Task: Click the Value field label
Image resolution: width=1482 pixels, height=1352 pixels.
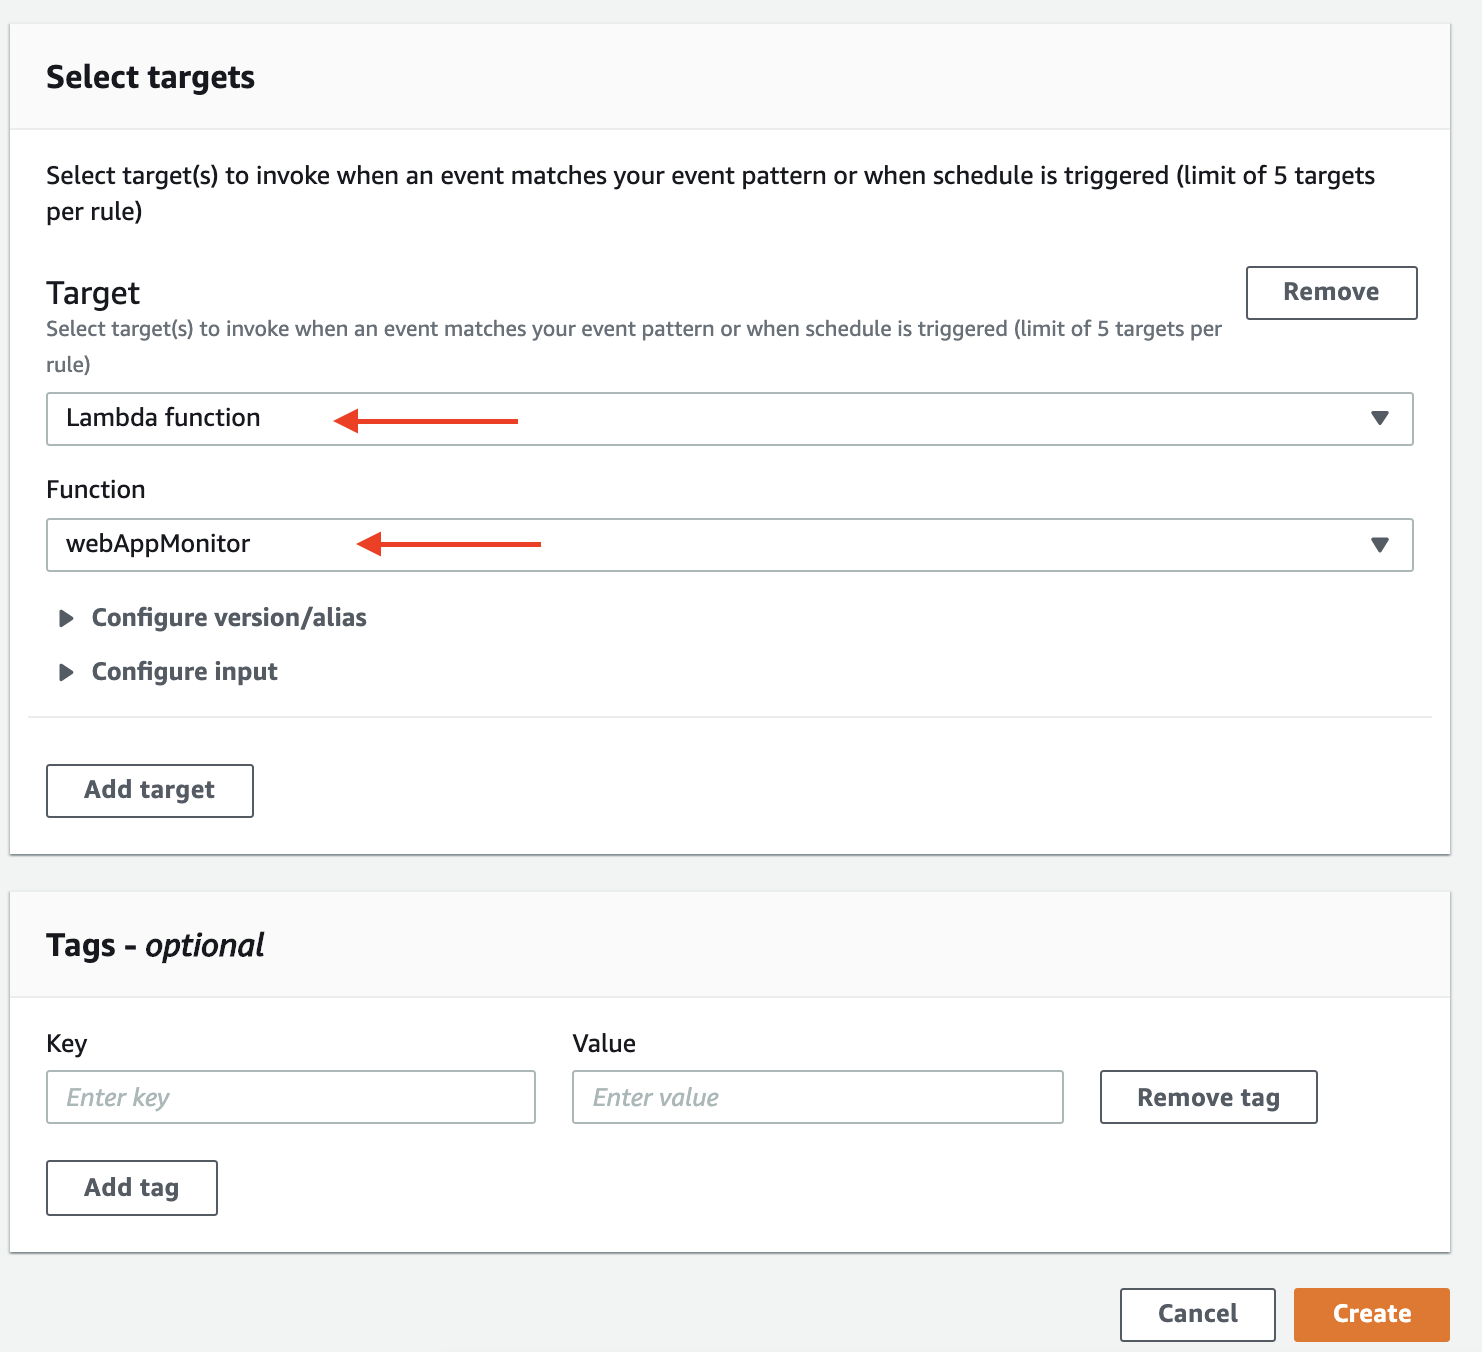Action: click(x=604, y=1043)
